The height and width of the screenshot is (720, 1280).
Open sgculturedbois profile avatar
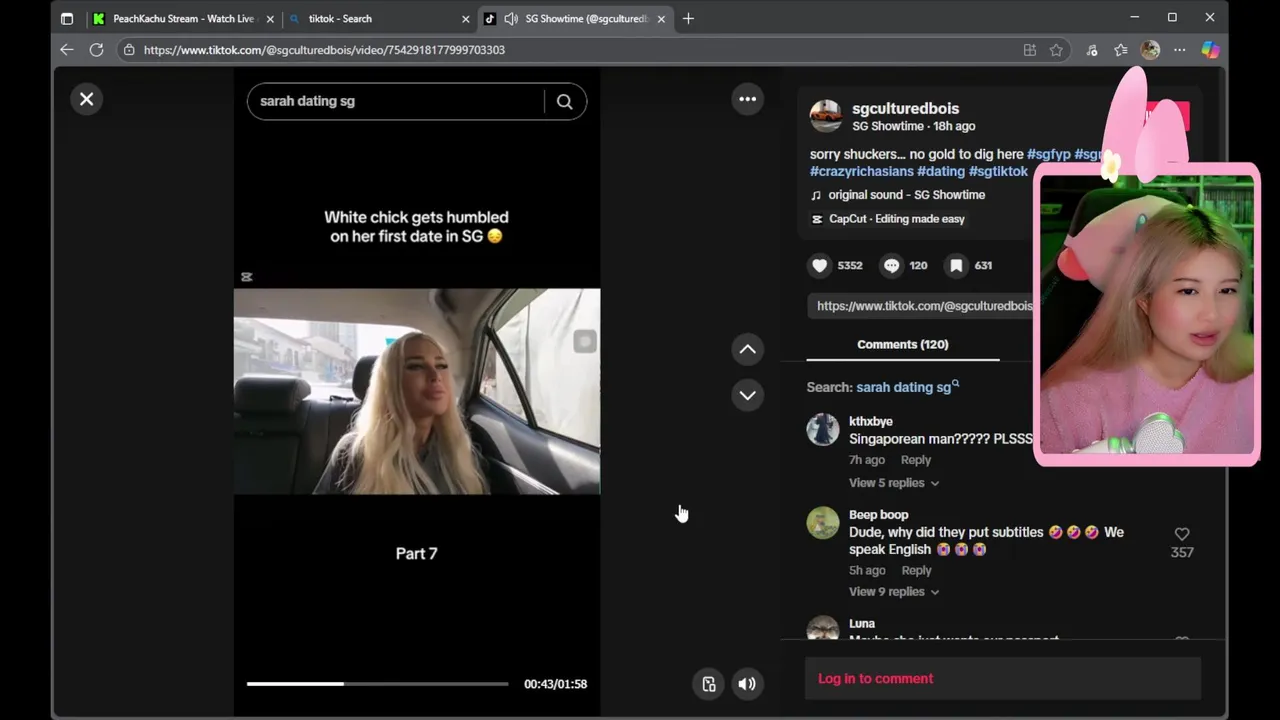825,116
